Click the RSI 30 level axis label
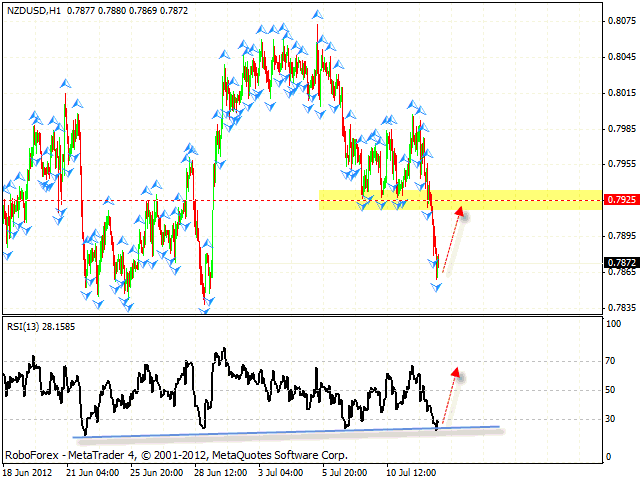640x480 pixels. [x=612, y=418]
